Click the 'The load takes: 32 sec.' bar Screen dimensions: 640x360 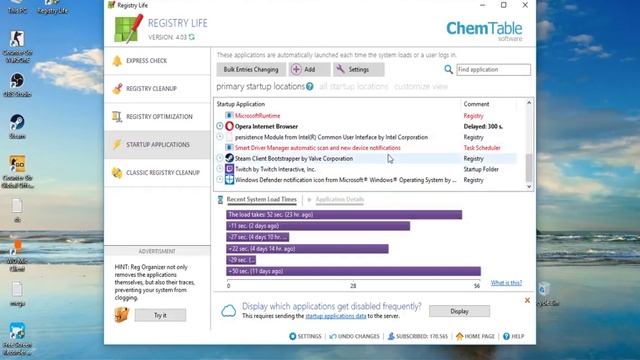(344, 215)
